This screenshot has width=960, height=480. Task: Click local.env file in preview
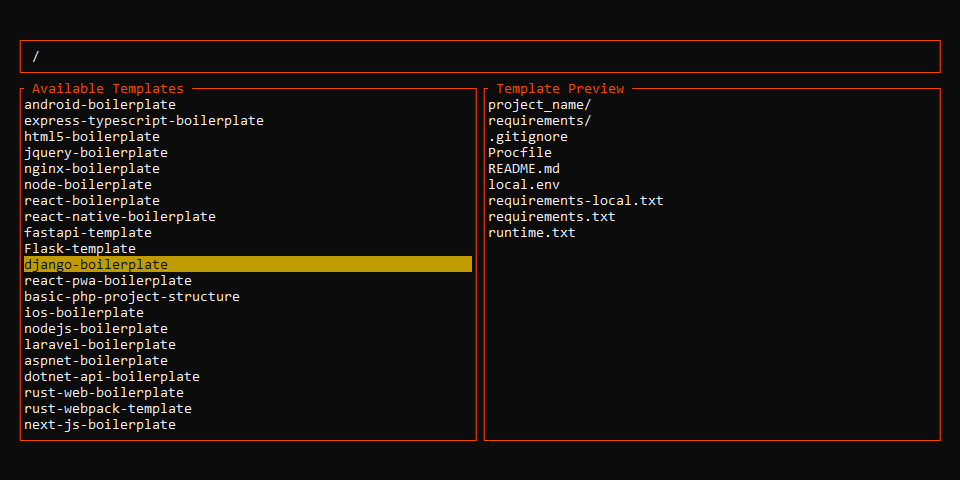523,184
